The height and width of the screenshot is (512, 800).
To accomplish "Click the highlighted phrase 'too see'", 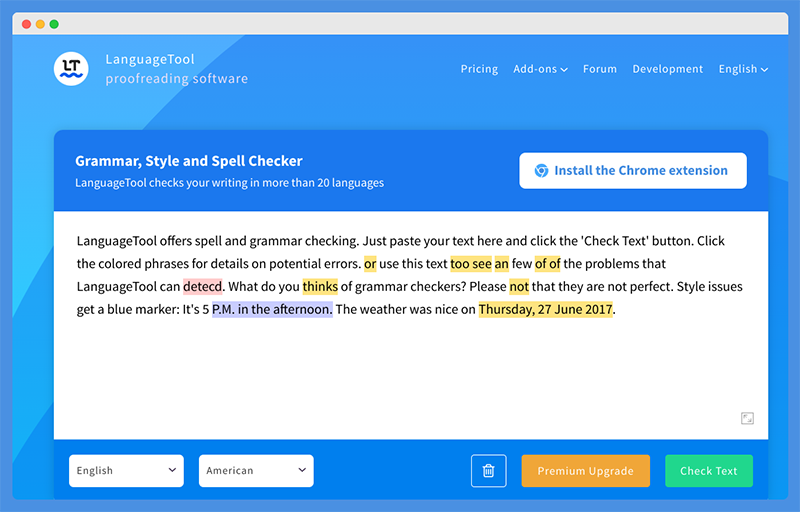I will click(471, 264).
